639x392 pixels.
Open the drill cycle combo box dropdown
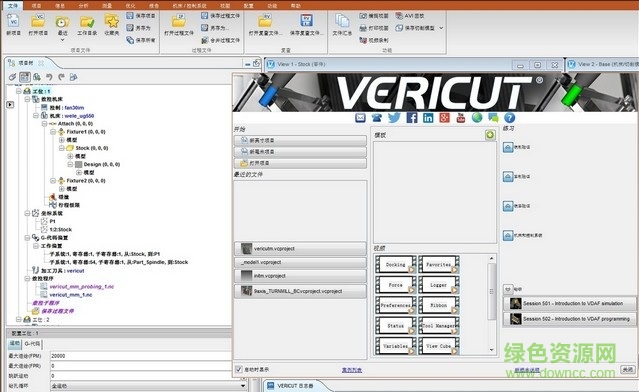coord(243,385)
